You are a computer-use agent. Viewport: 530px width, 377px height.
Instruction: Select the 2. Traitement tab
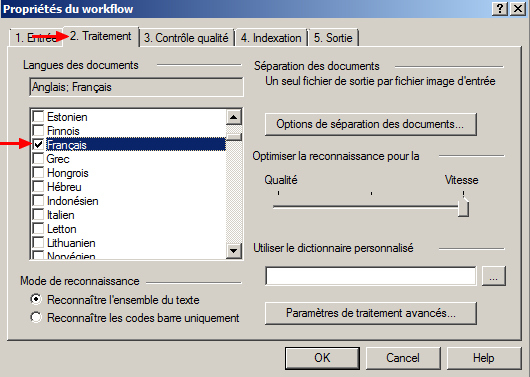pyautogui.click(x=101, y=36)
